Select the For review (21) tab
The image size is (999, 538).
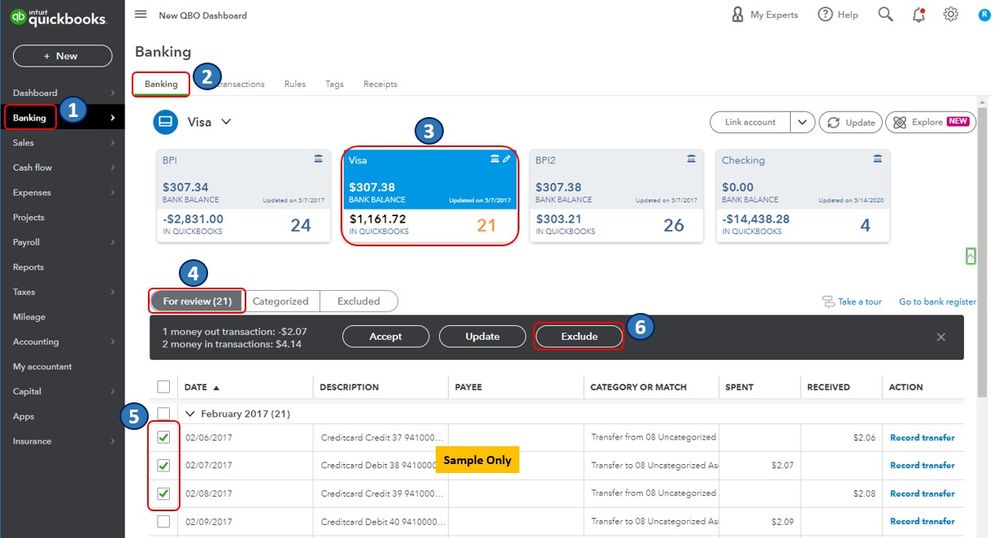tap(198, 301)
